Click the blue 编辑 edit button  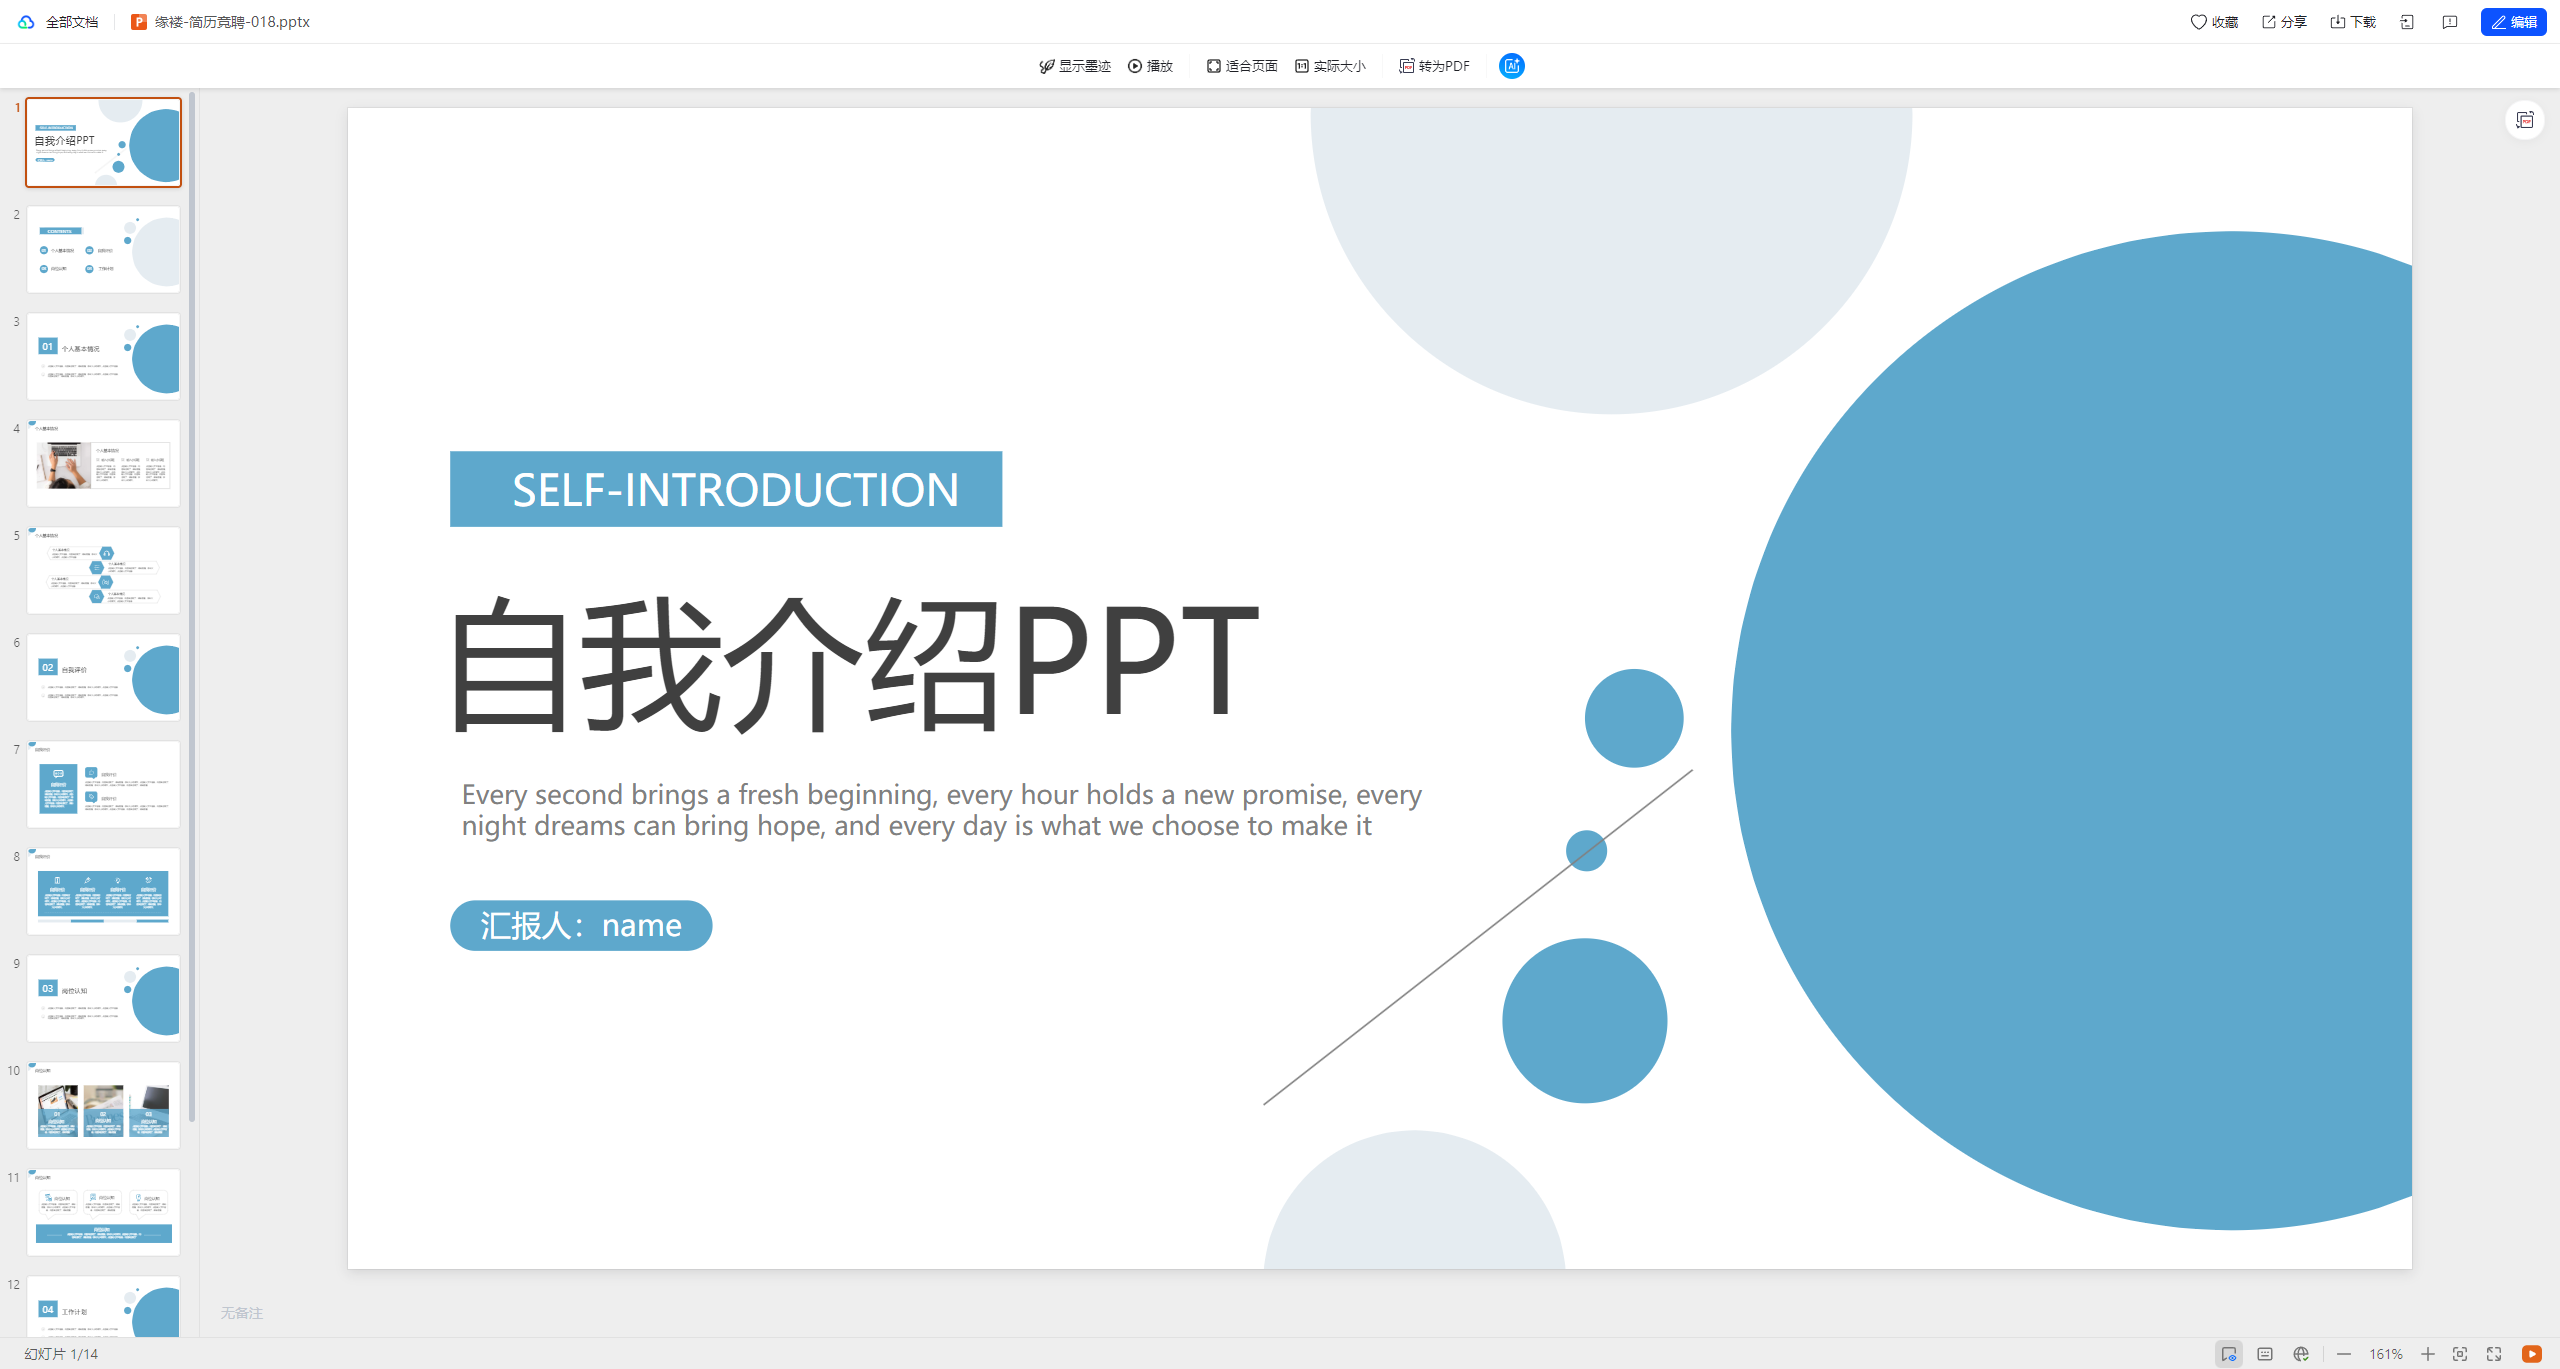(2513, 22)
